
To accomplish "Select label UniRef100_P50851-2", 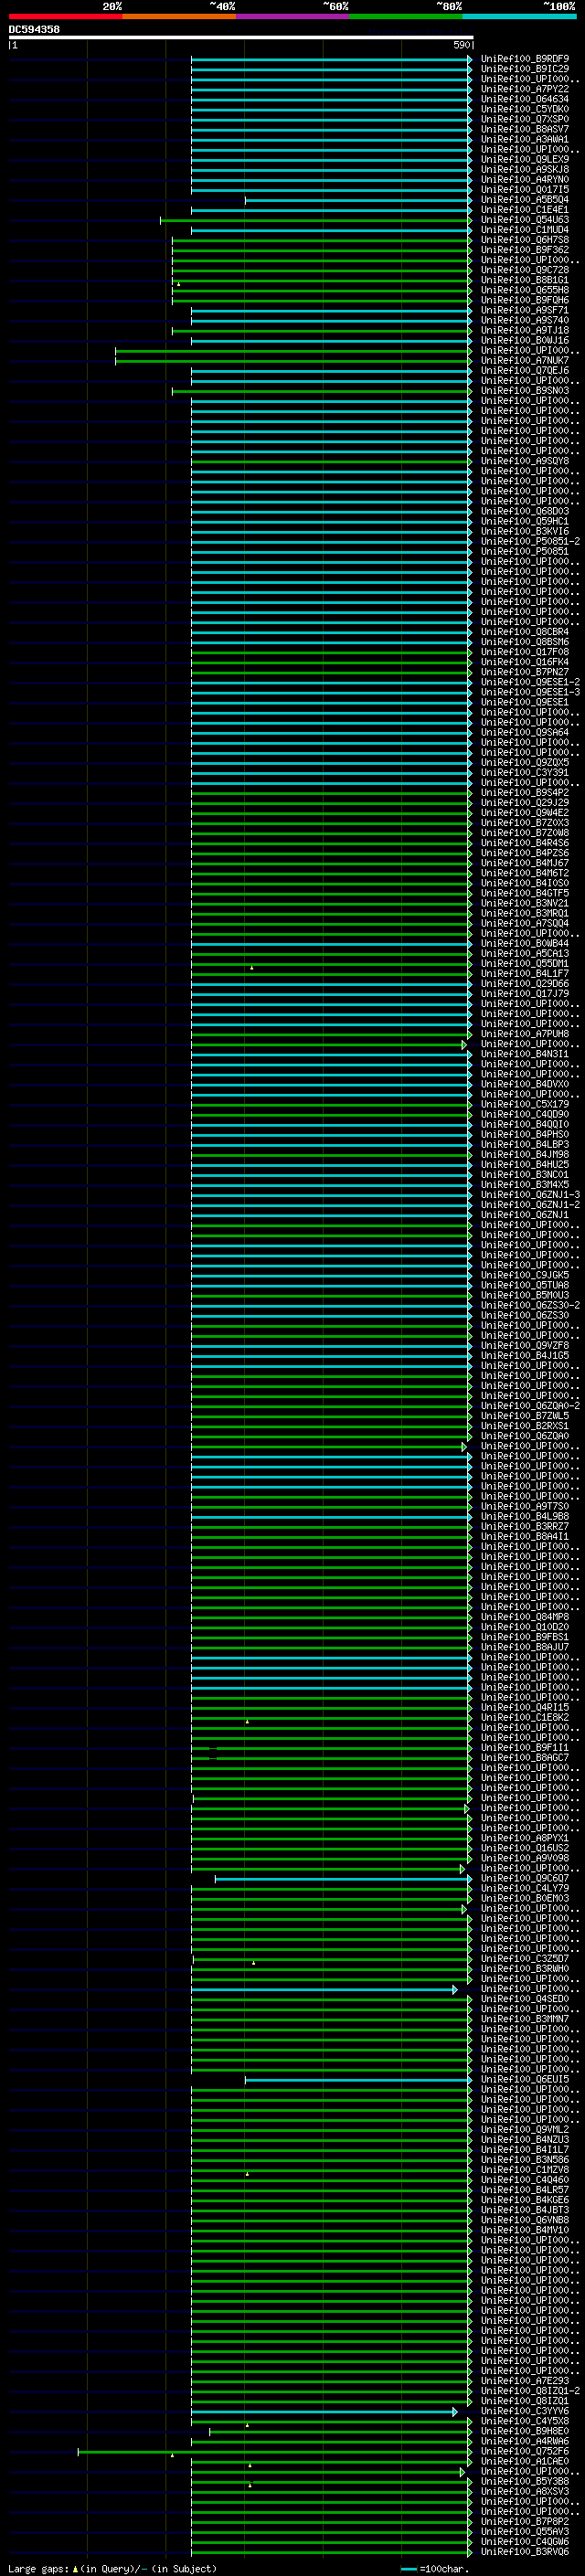I will click(530, 542).
